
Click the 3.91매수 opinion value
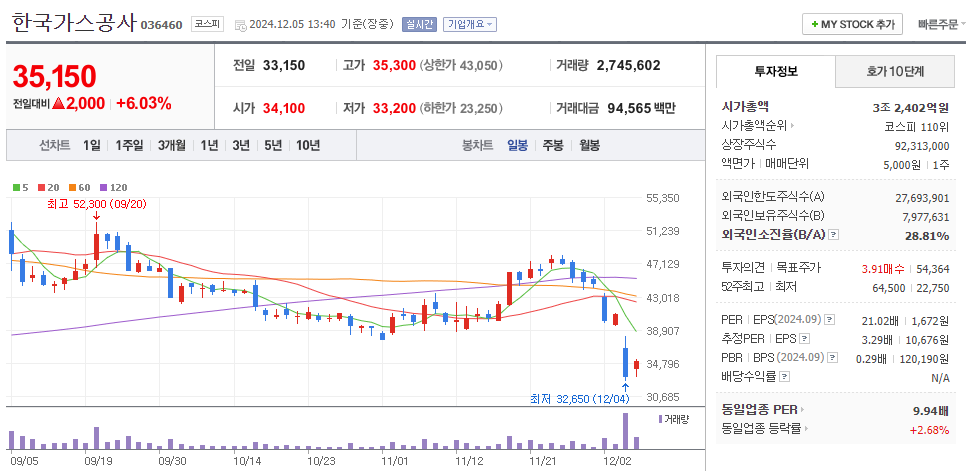click(x=883, y=269)
